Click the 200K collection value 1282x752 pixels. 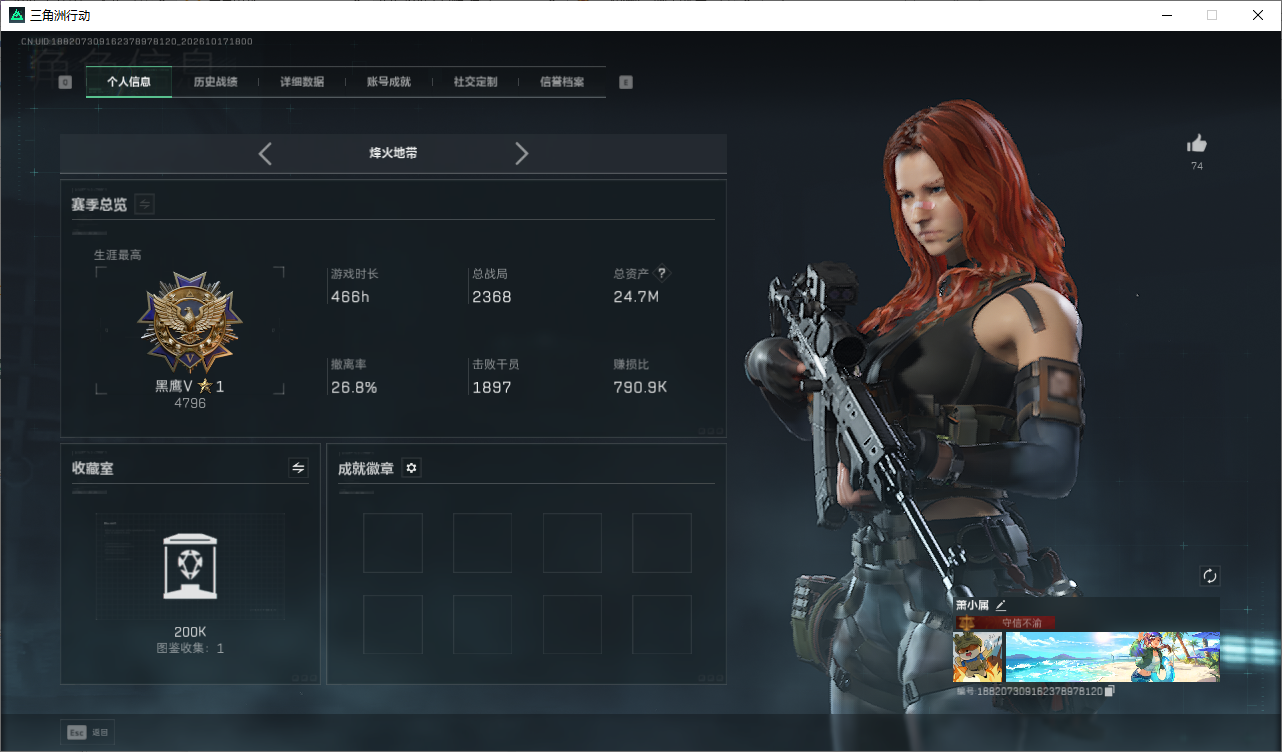(190, 632)
